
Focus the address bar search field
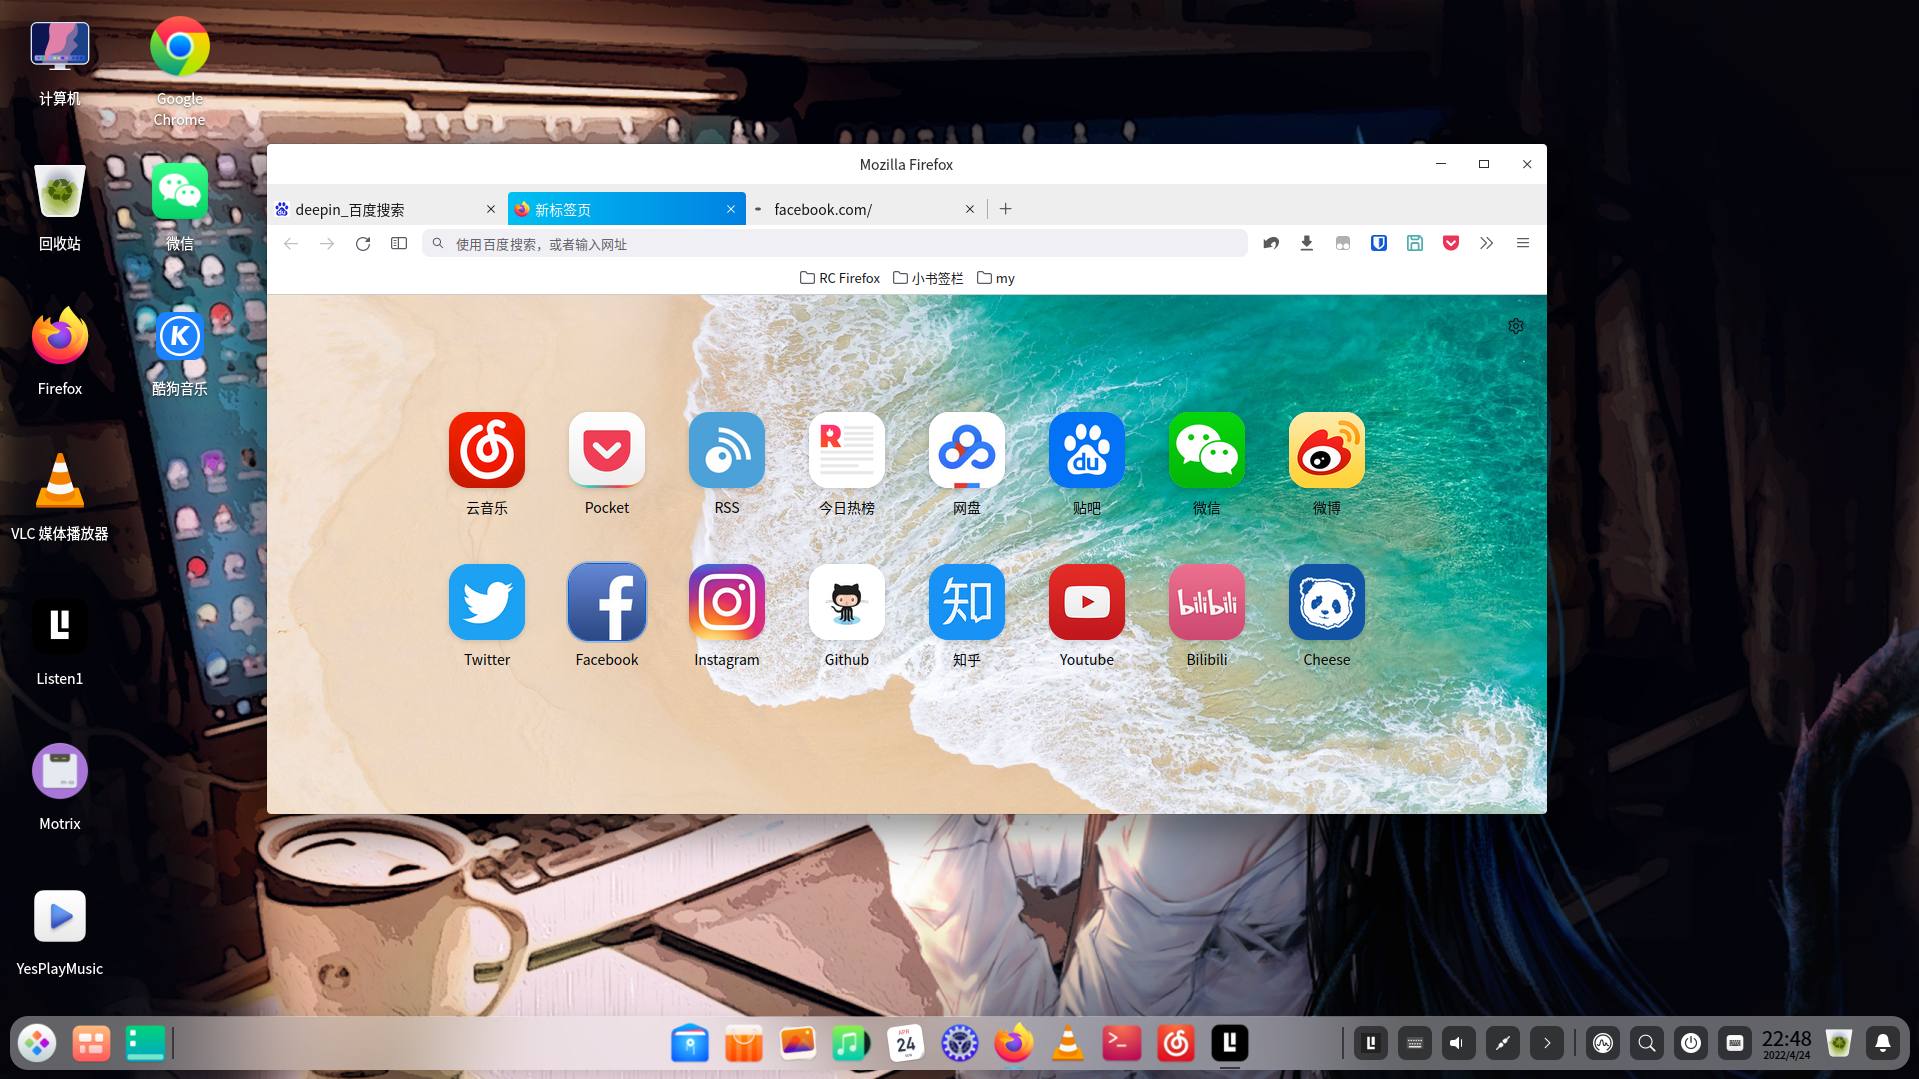pos(835,244)
